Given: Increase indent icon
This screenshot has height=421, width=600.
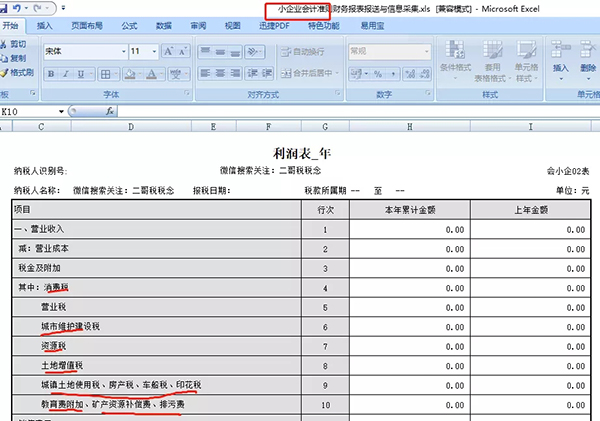Looking at the screenshot, I should (x=267, y=73).
